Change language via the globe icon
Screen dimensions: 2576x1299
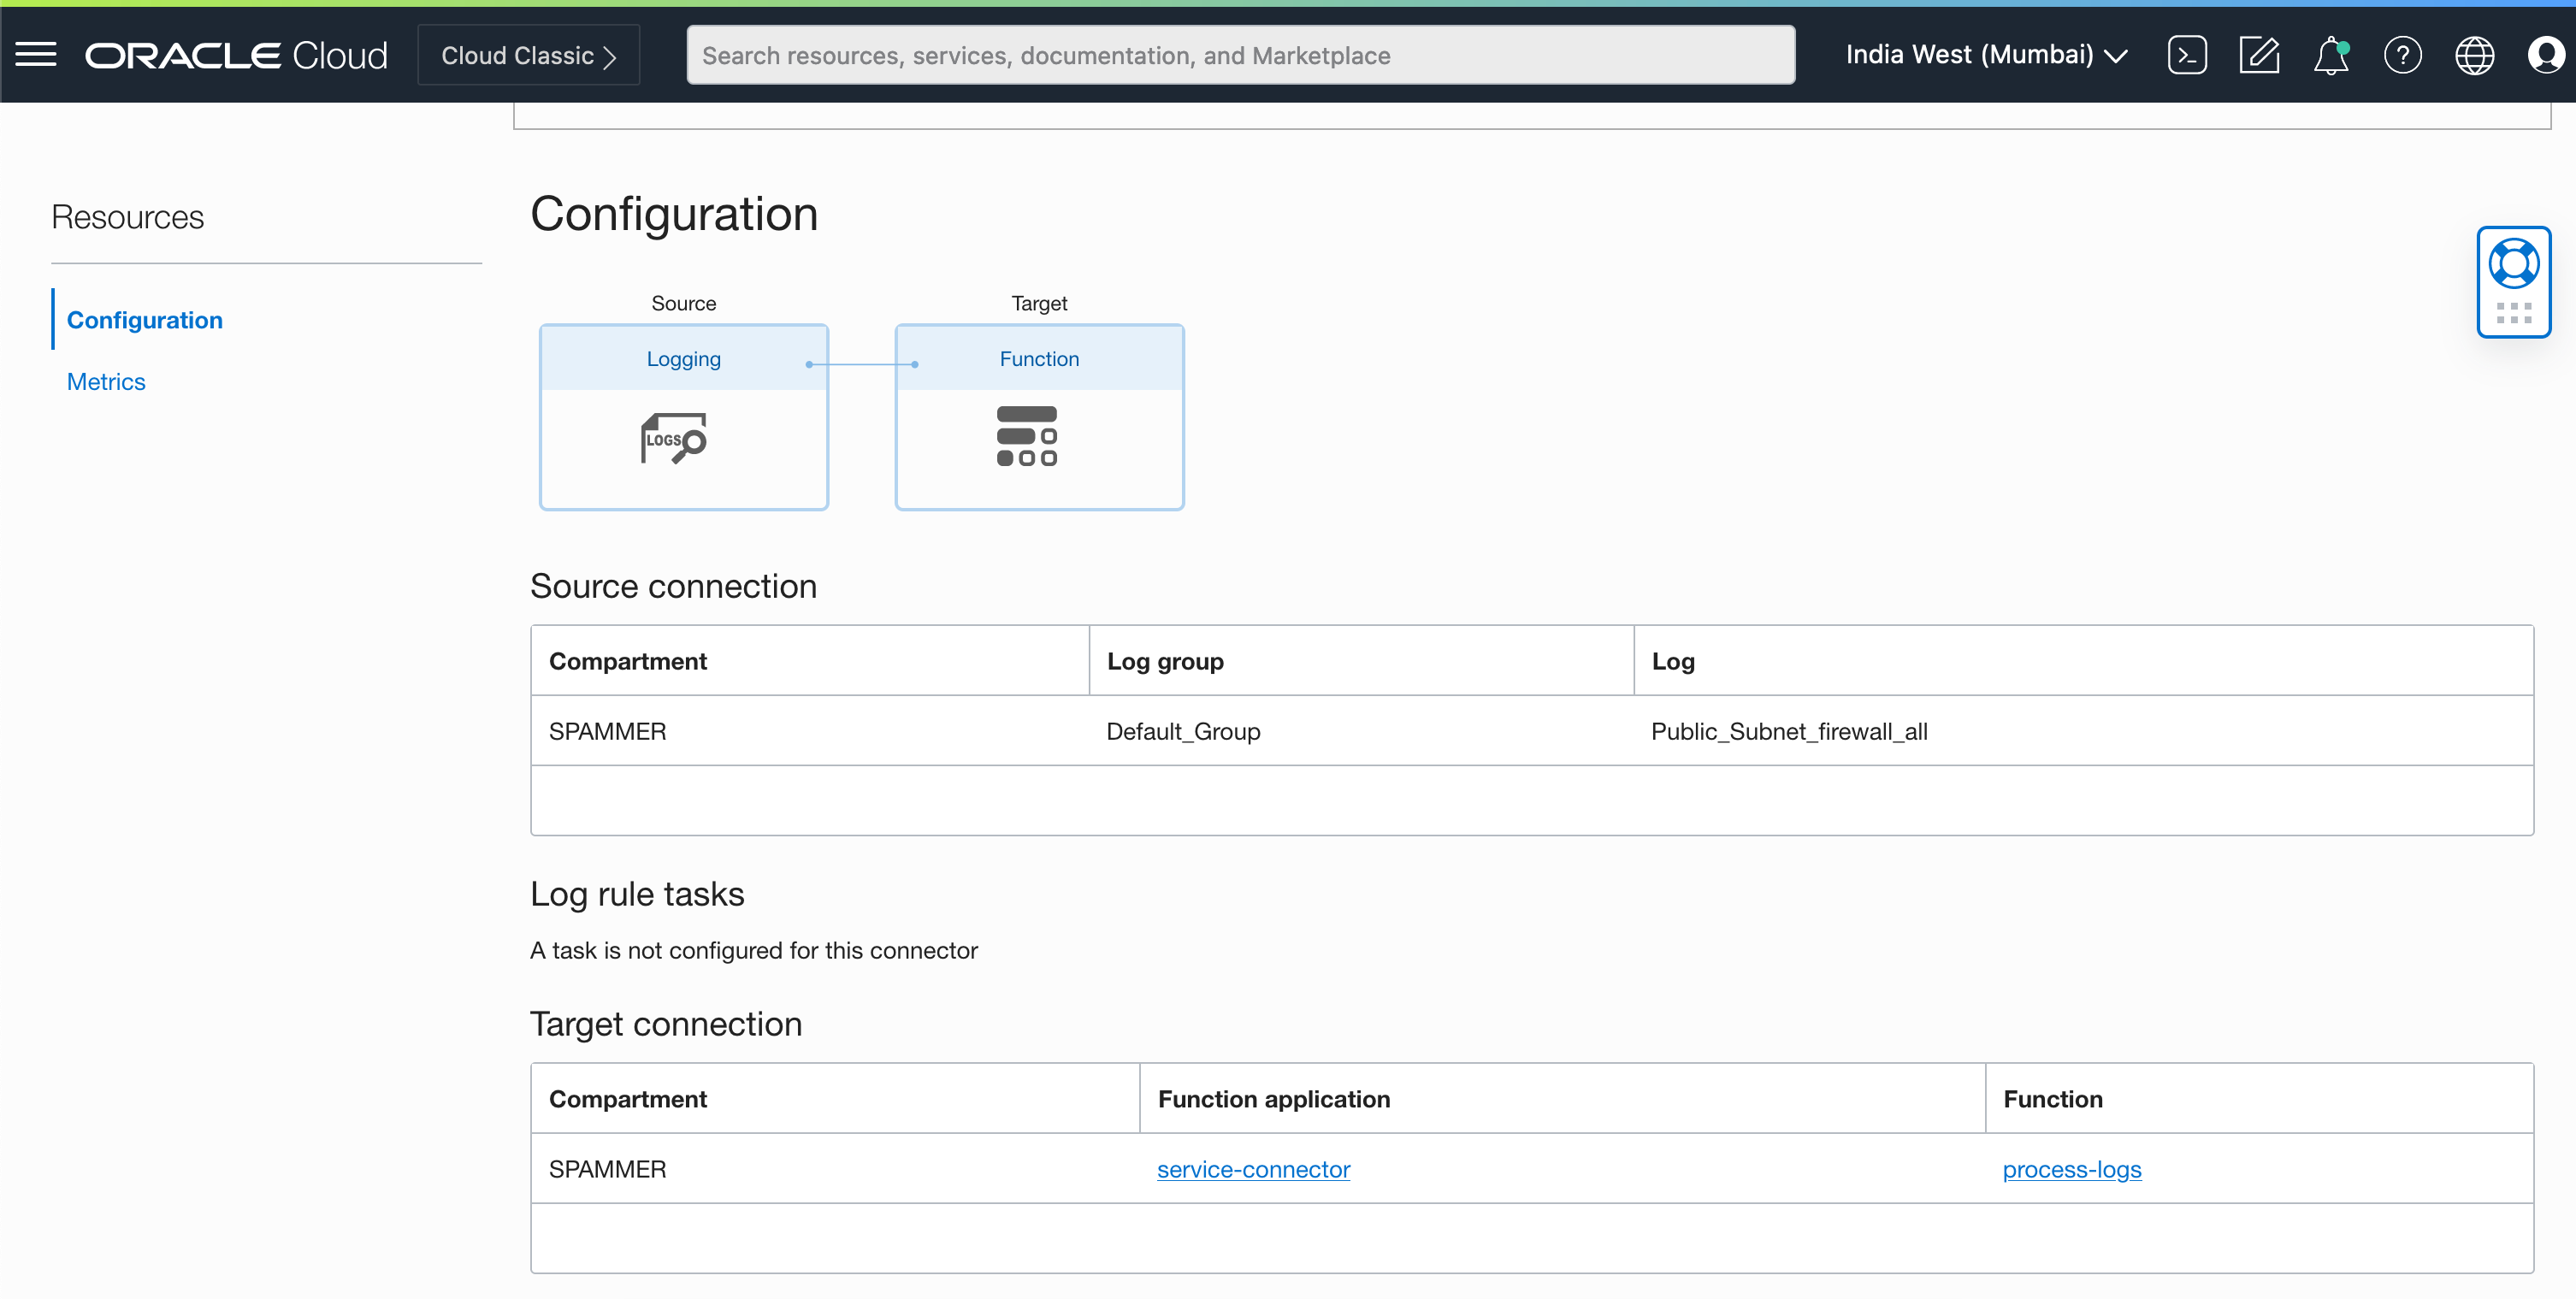(x=2475, y=55)
